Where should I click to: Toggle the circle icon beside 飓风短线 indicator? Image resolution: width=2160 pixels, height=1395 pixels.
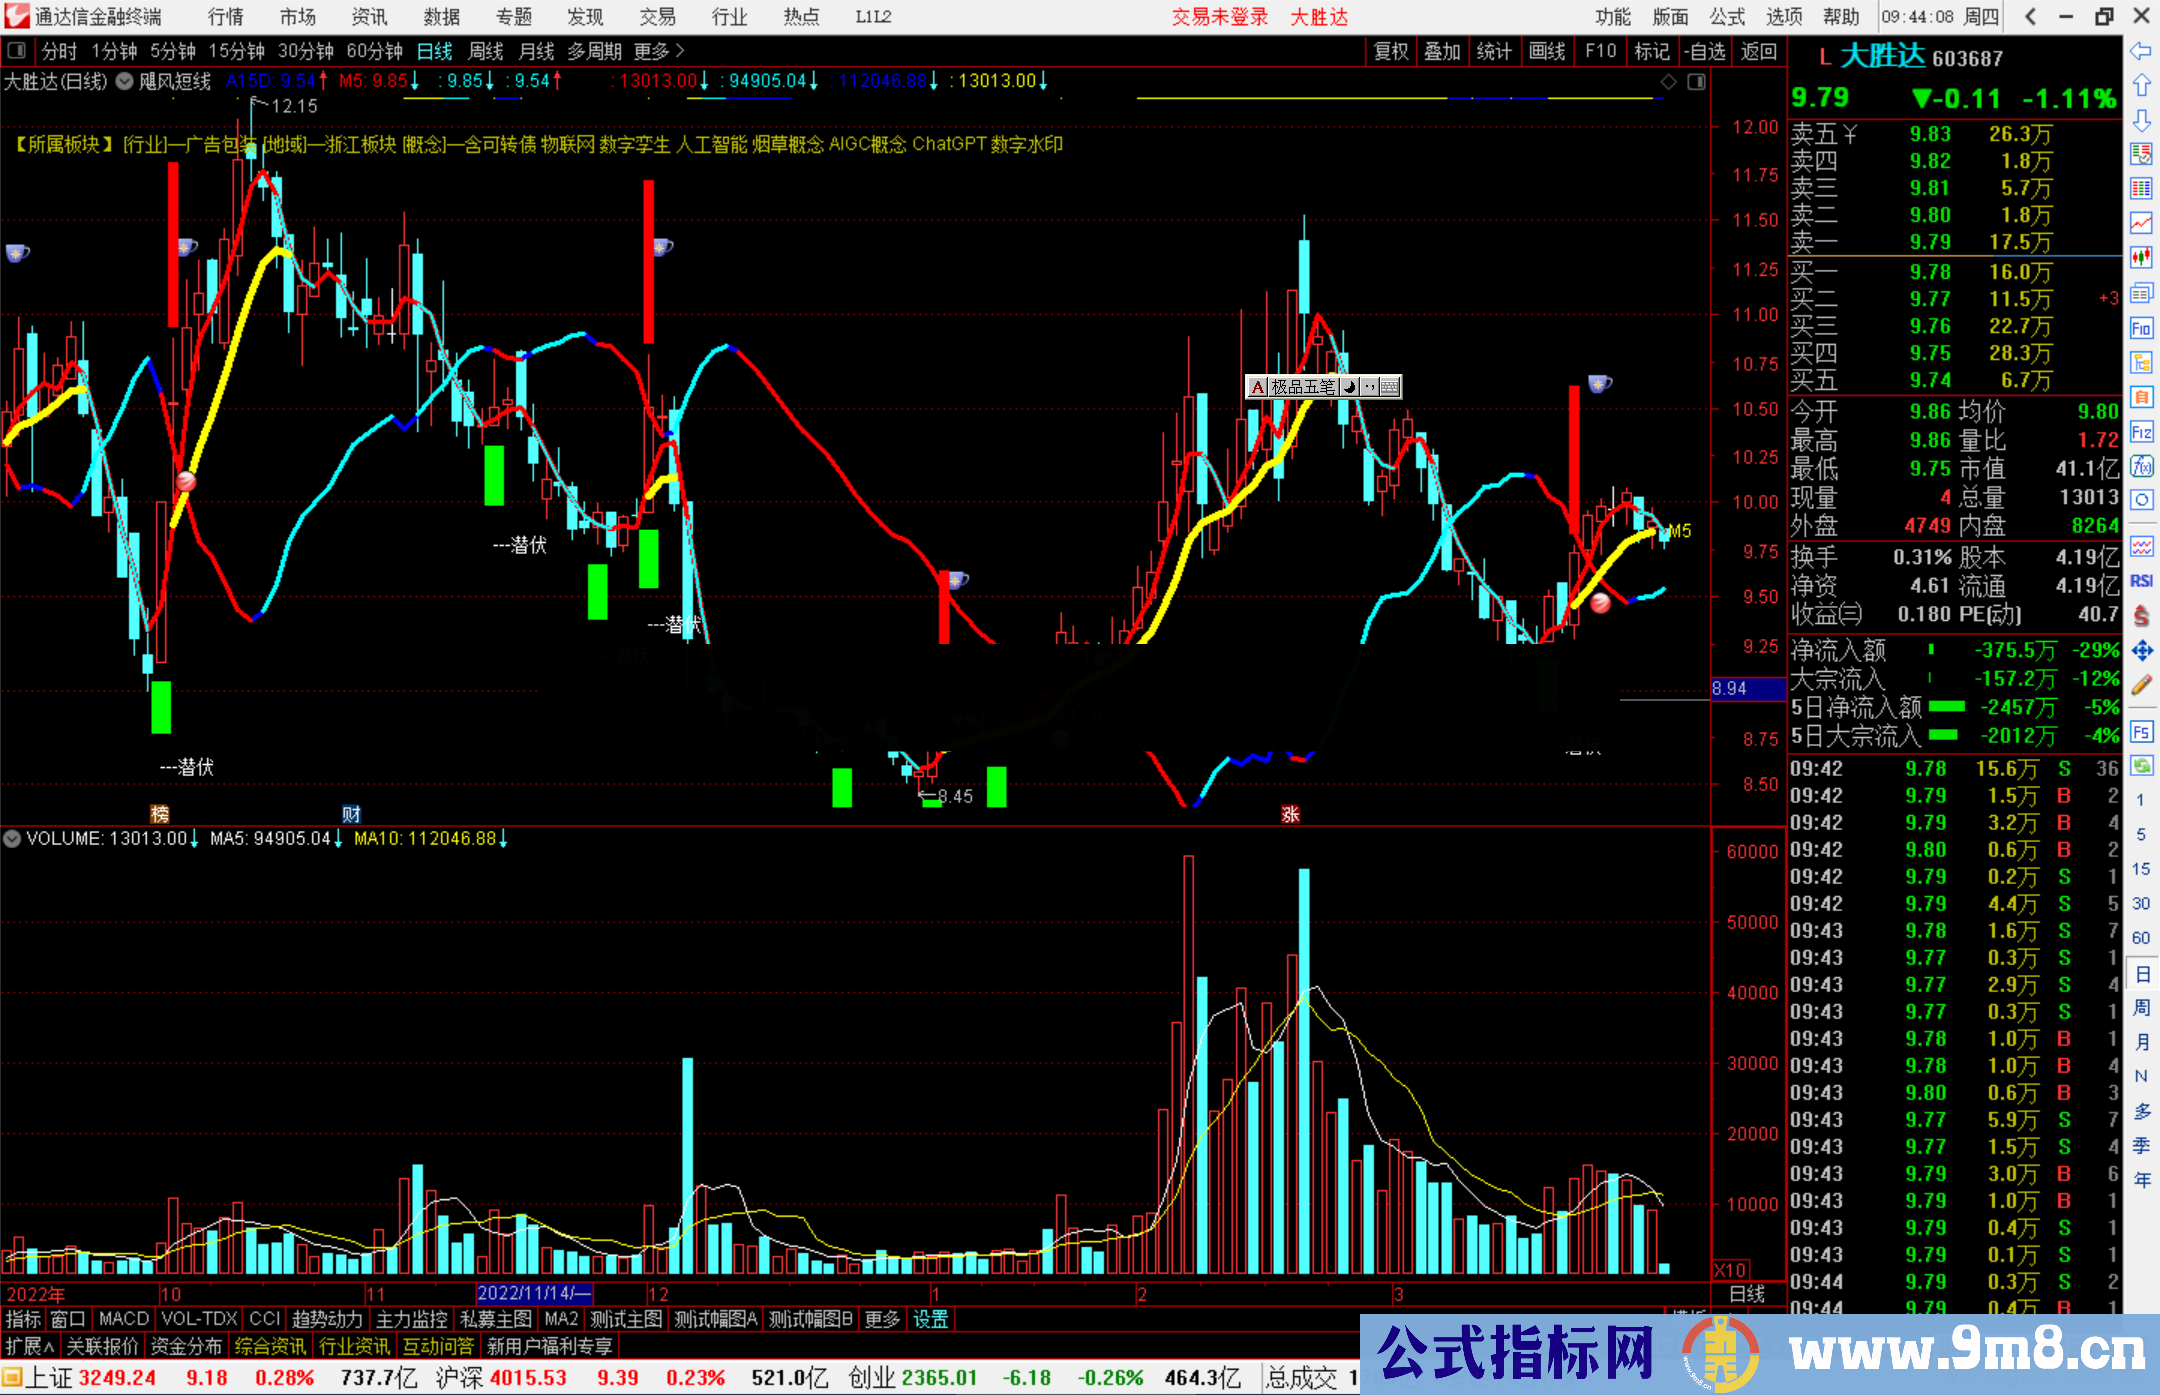(124, 81)
